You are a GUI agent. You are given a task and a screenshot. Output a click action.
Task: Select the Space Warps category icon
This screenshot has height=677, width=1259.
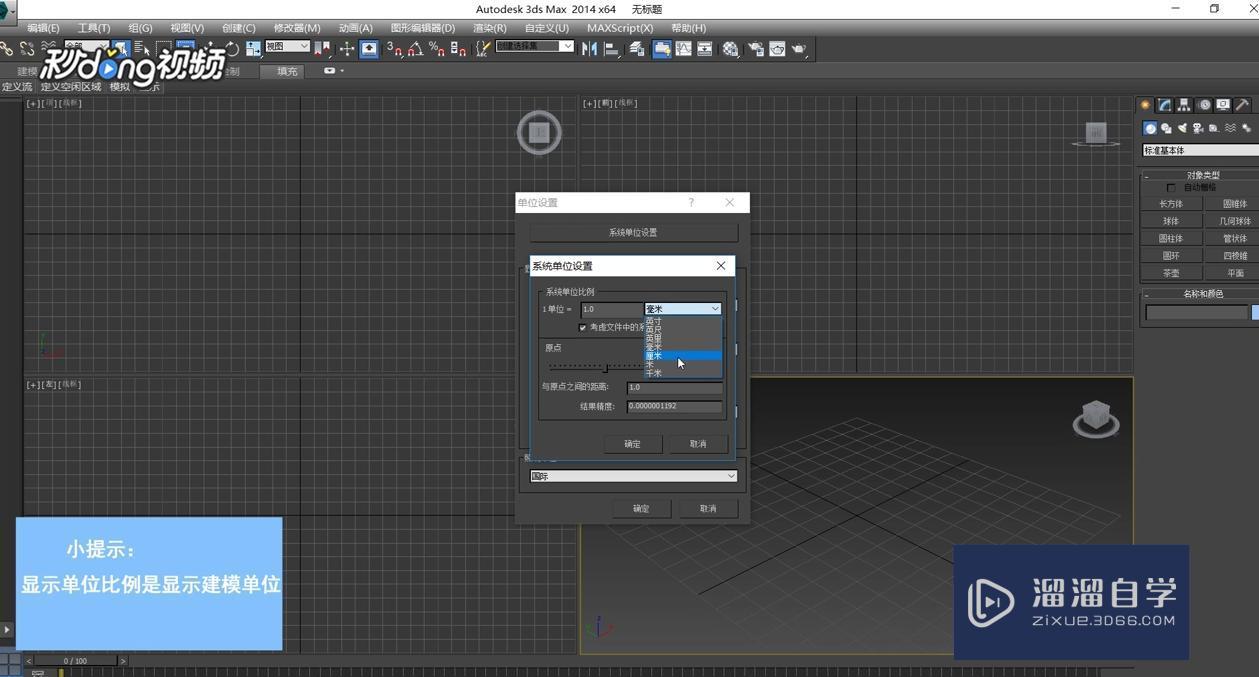(x=1230, y=128)
